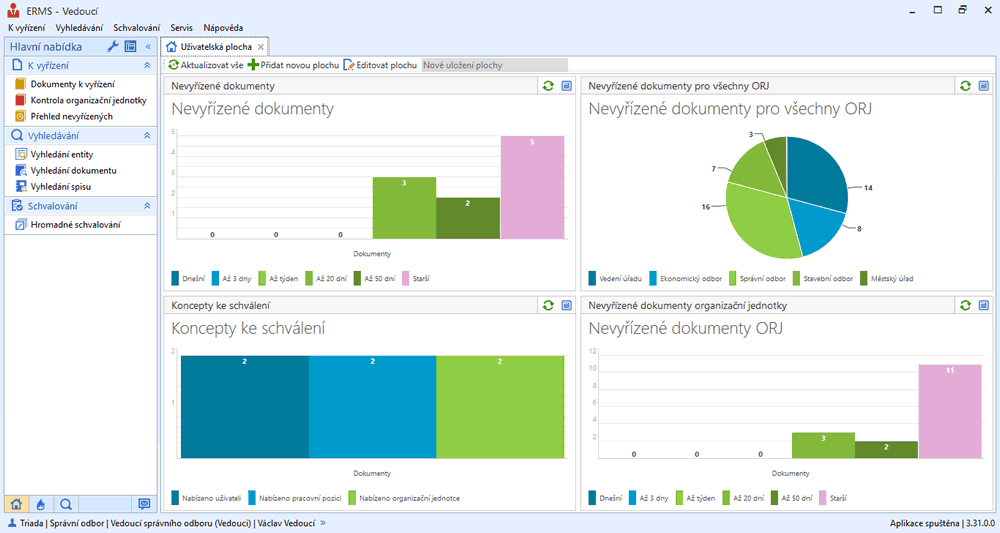Click the flame icon in bottom sidebar
Viewport: 1000px width, 533px height.
[41, 503]
